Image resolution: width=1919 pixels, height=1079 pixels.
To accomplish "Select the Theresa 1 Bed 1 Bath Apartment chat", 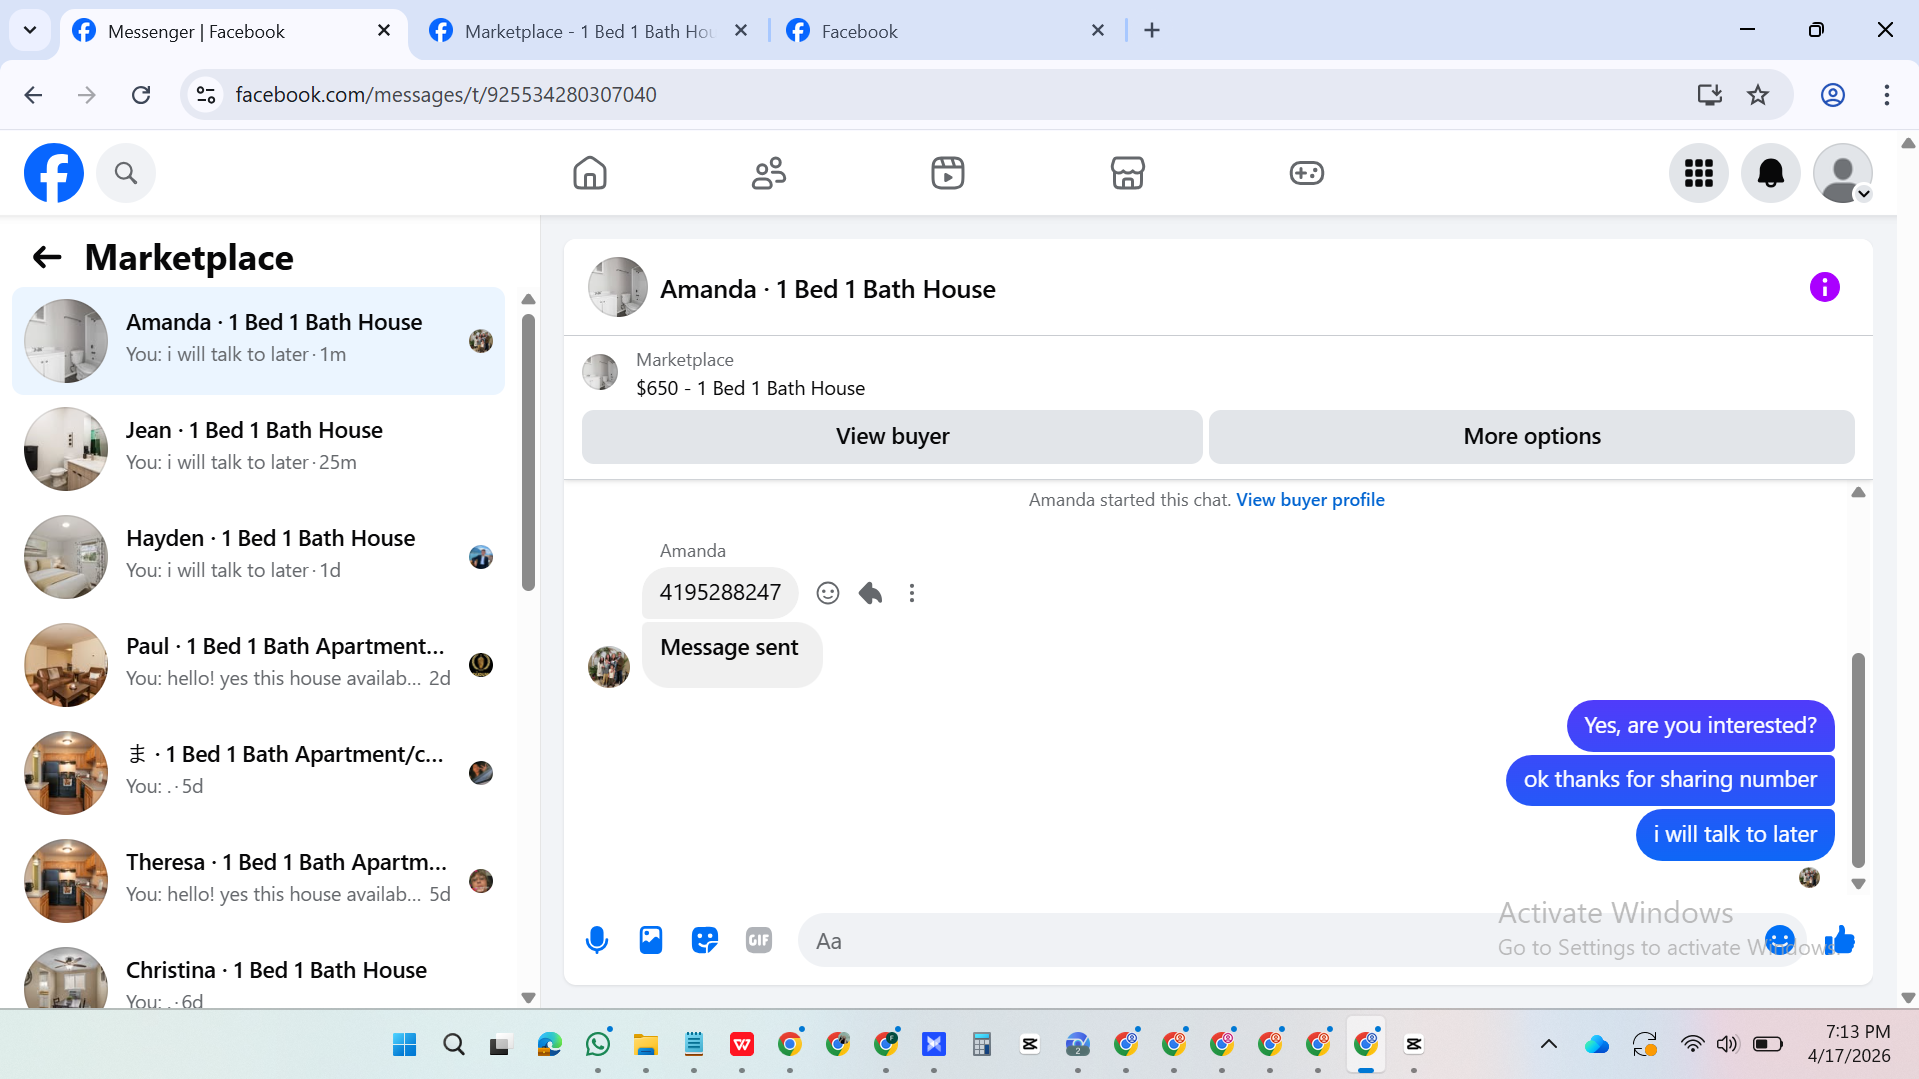I will (258, 881).
